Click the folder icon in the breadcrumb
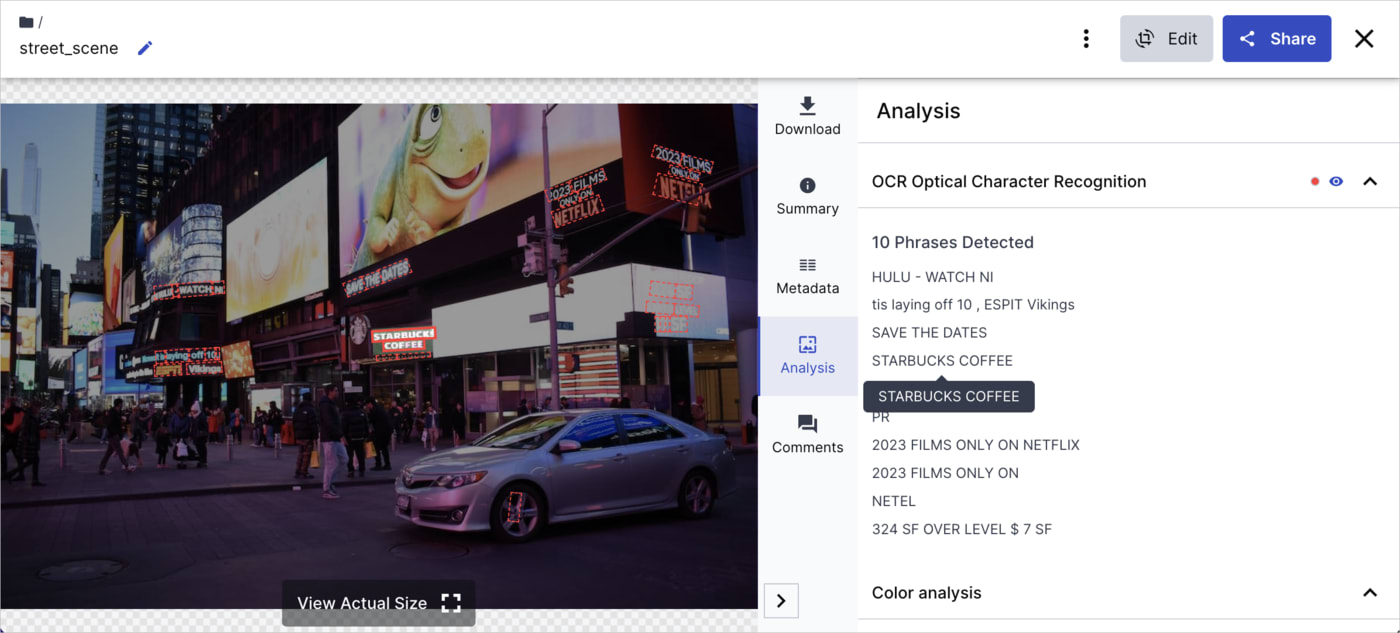 coord(26,22)
